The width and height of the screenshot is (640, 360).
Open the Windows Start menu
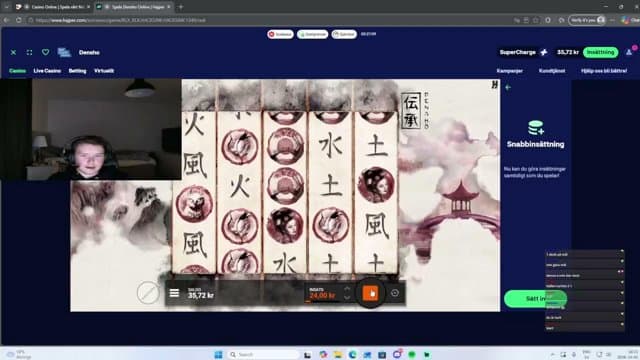pos(218,354)
